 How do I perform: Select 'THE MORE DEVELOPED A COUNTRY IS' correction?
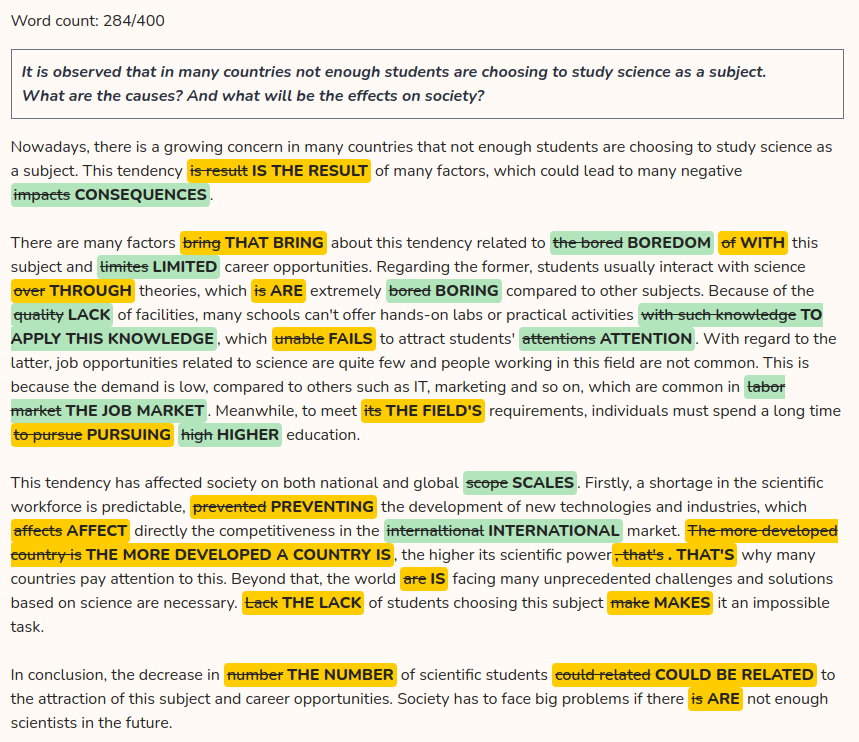[238, 555]
